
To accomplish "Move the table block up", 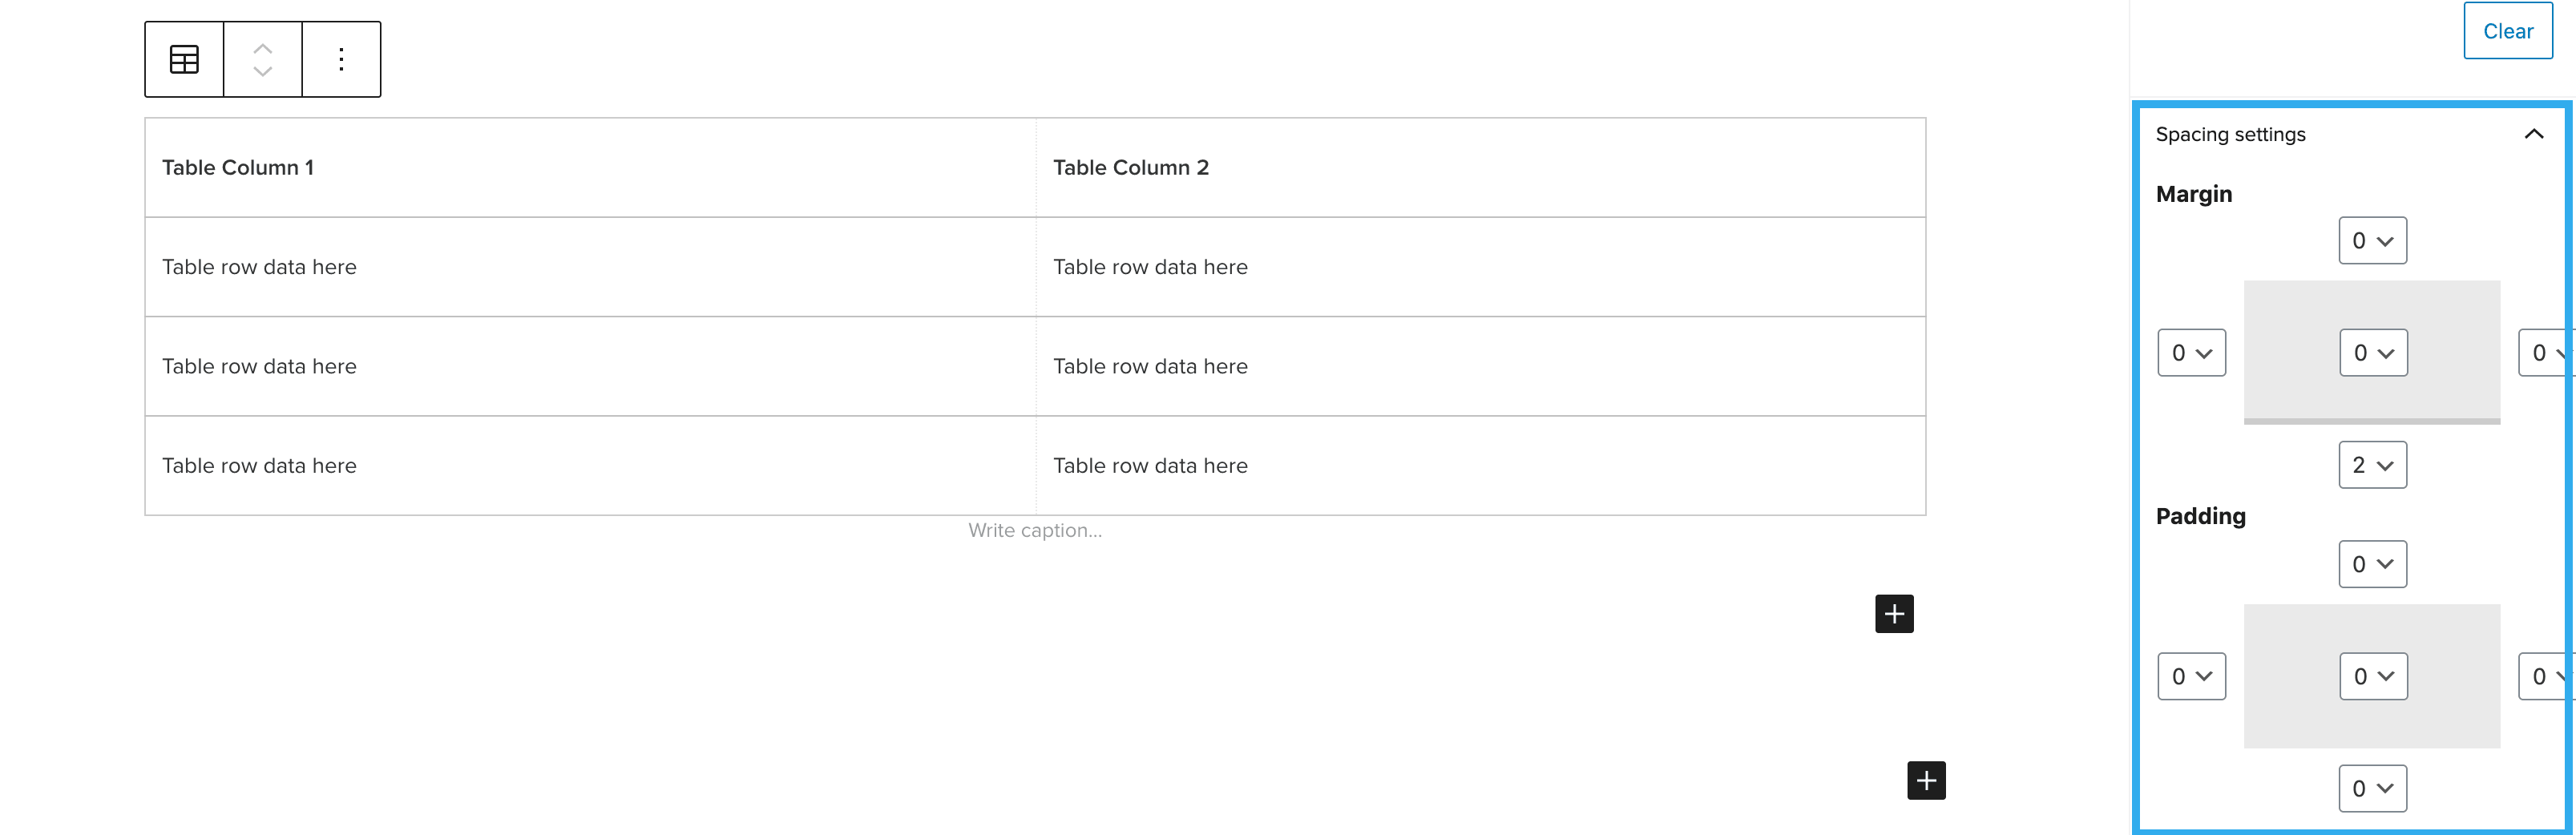I will pyautogui.click(x=263, y=48).
